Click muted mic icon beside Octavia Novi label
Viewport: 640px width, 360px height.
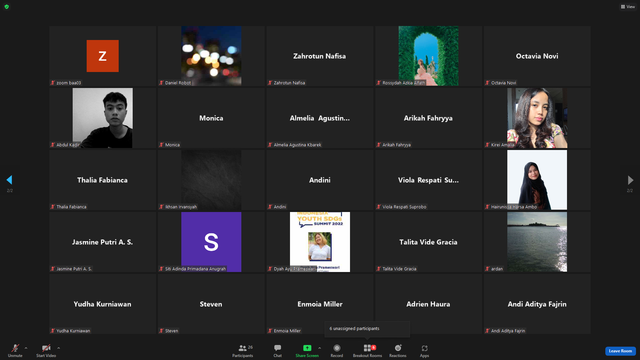[x=487, y=83]
